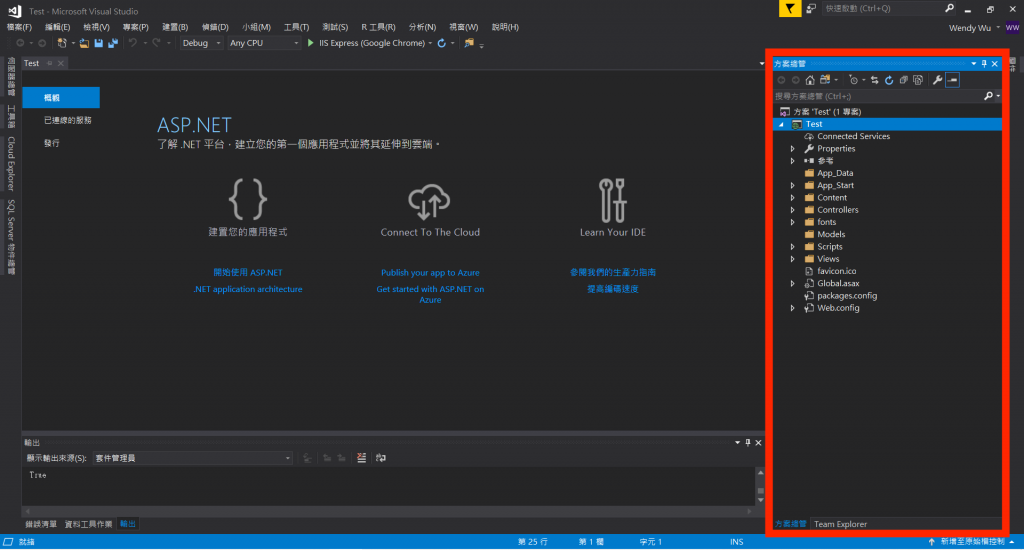
Task: Open the IIS Express browser dropdown arrow
Action: (x=430, y=43)
